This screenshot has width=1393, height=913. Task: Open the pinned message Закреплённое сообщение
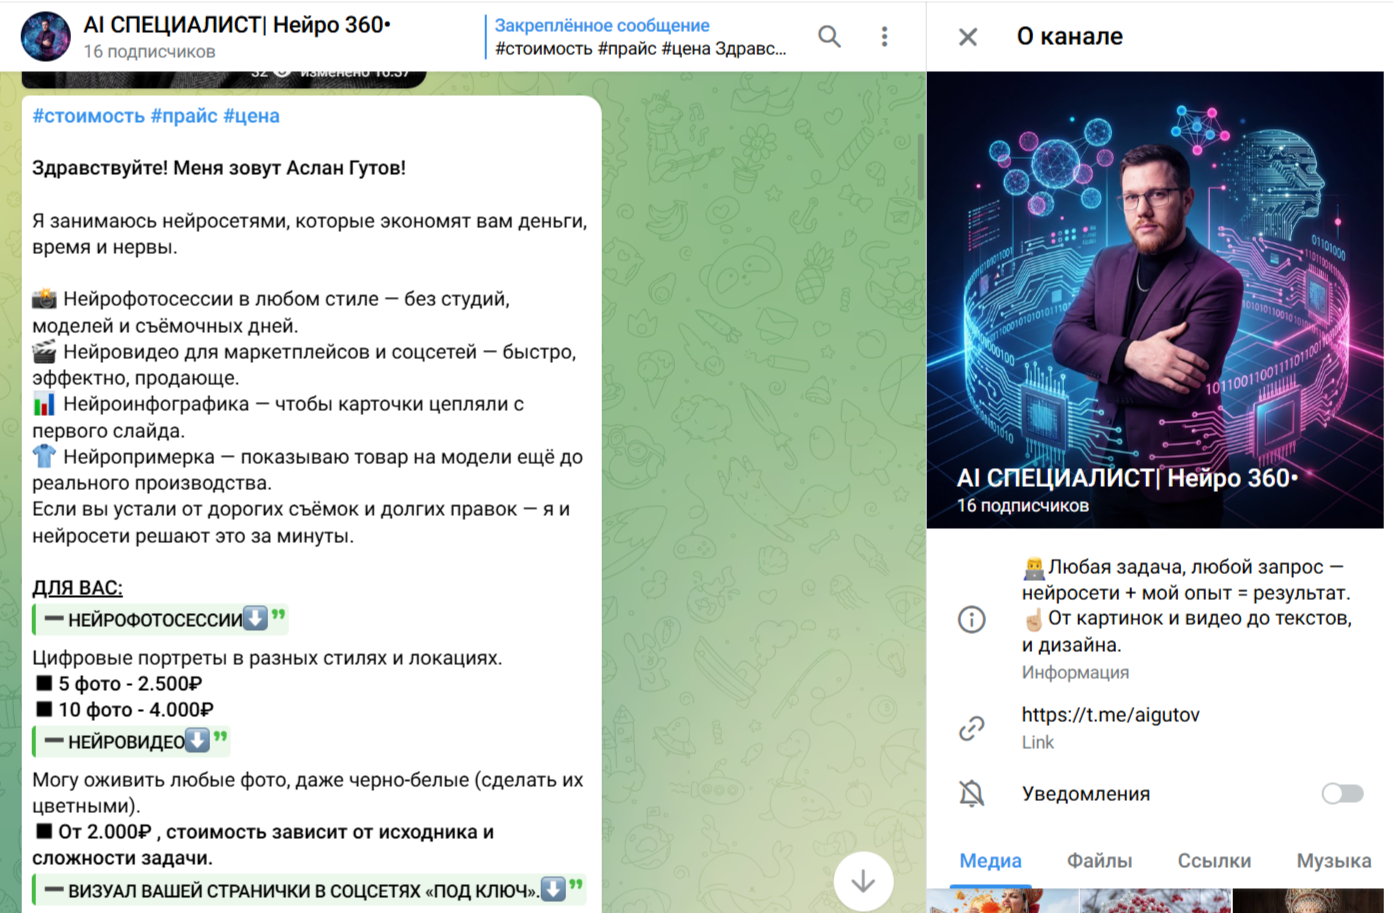tap(641, 37)
